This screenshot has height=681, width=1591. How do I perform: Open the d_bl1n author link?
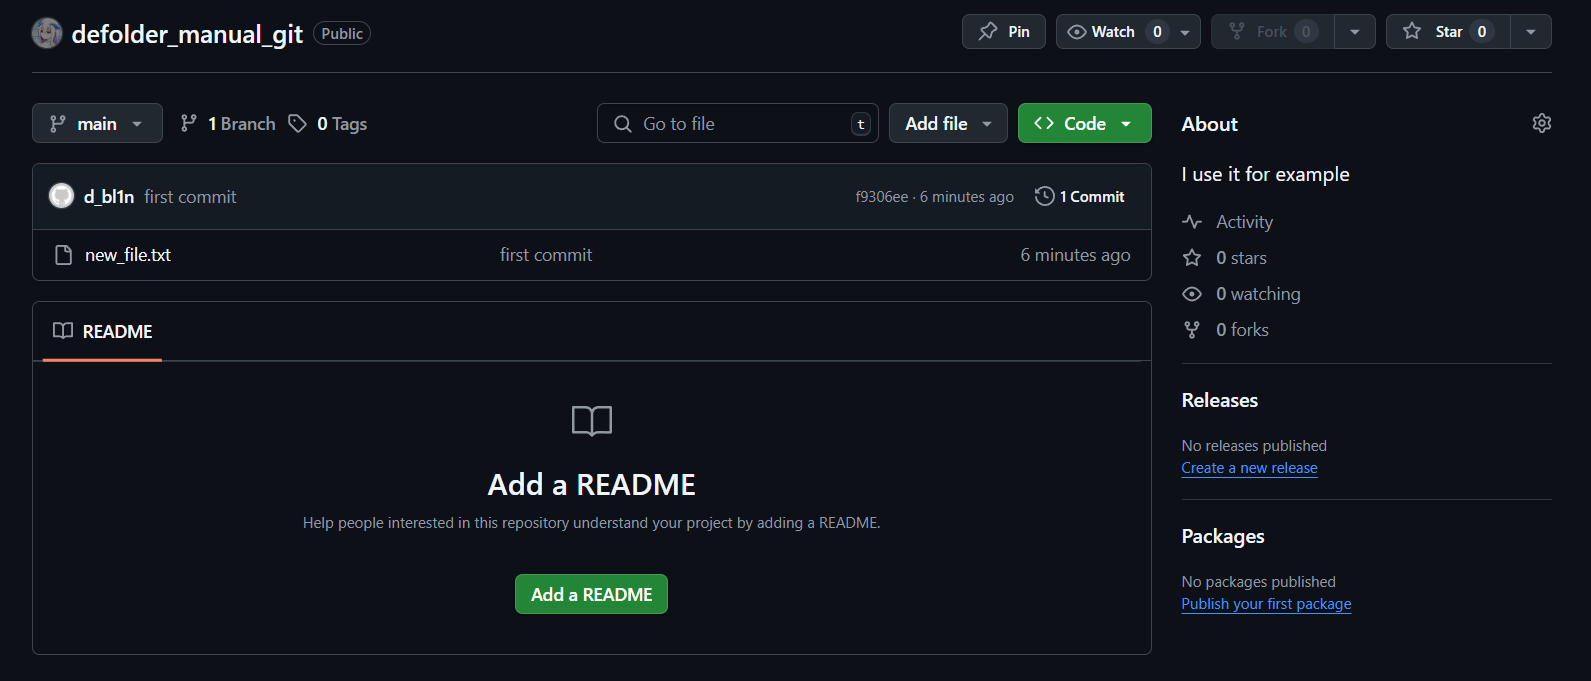tap(109, 197)
